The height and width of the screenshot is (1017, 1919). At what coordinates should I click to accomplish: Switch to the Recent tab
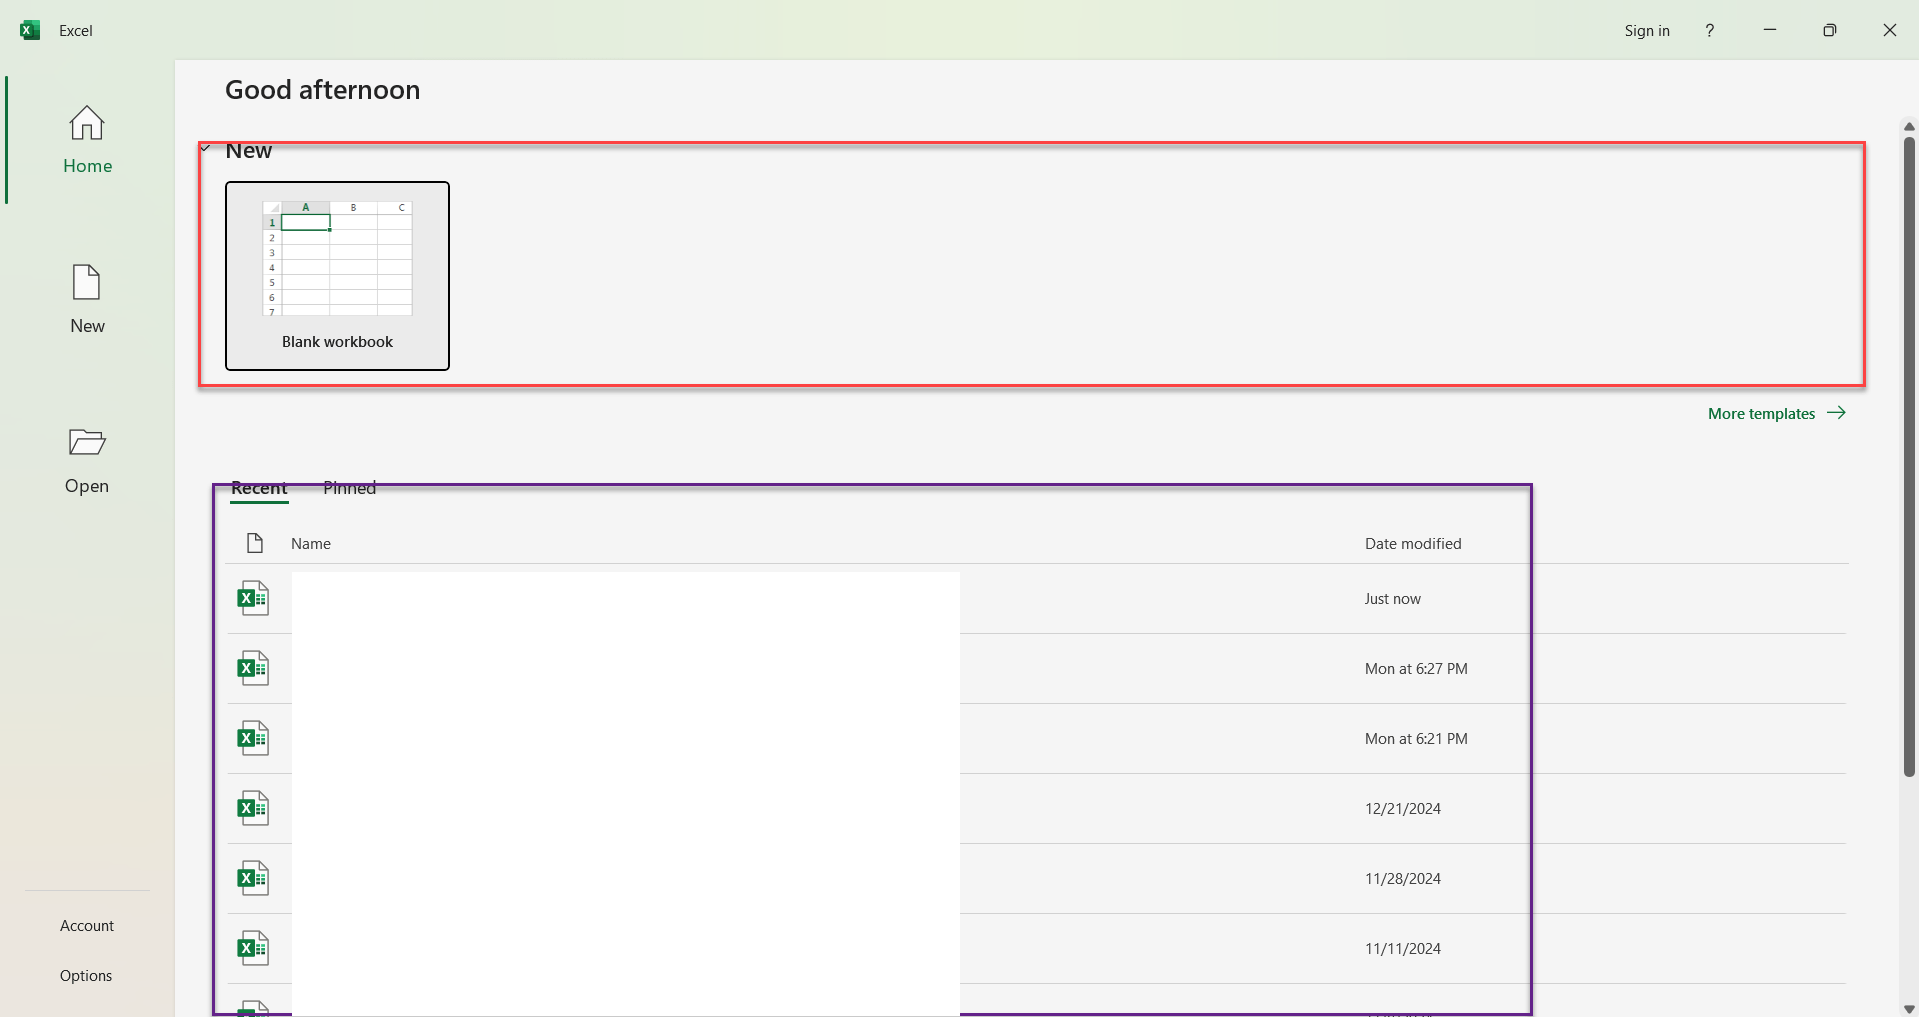coord(259,488)
